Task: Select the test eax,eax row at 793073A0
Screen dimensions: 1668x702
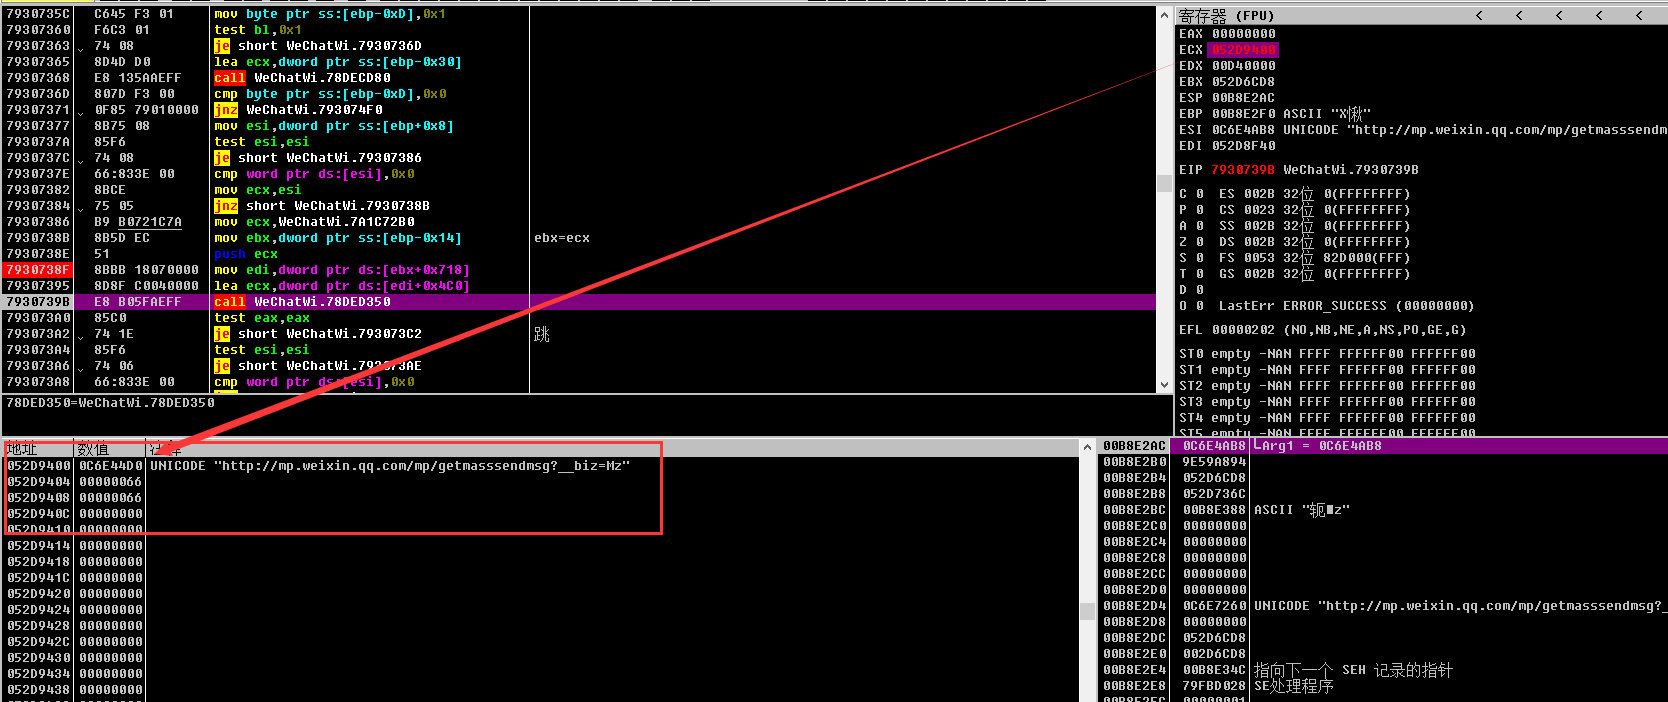Action: tap(580, 318)
